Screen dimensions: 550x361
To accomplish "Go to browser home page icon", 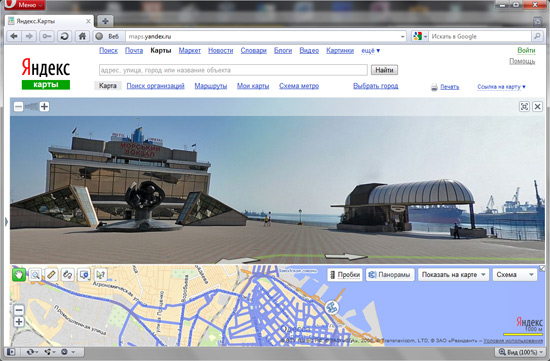I will (82, 36).
